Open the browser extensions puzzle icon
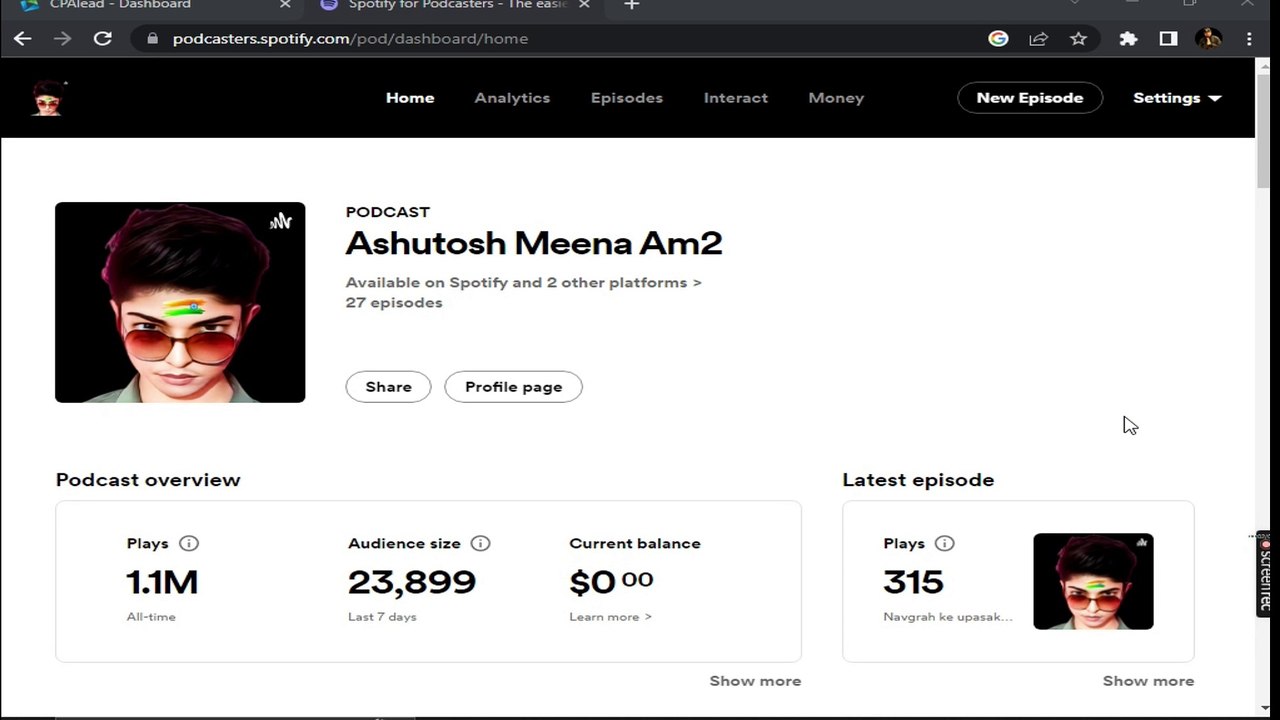Screen dimensions: 1280x720 (1128, 39)
